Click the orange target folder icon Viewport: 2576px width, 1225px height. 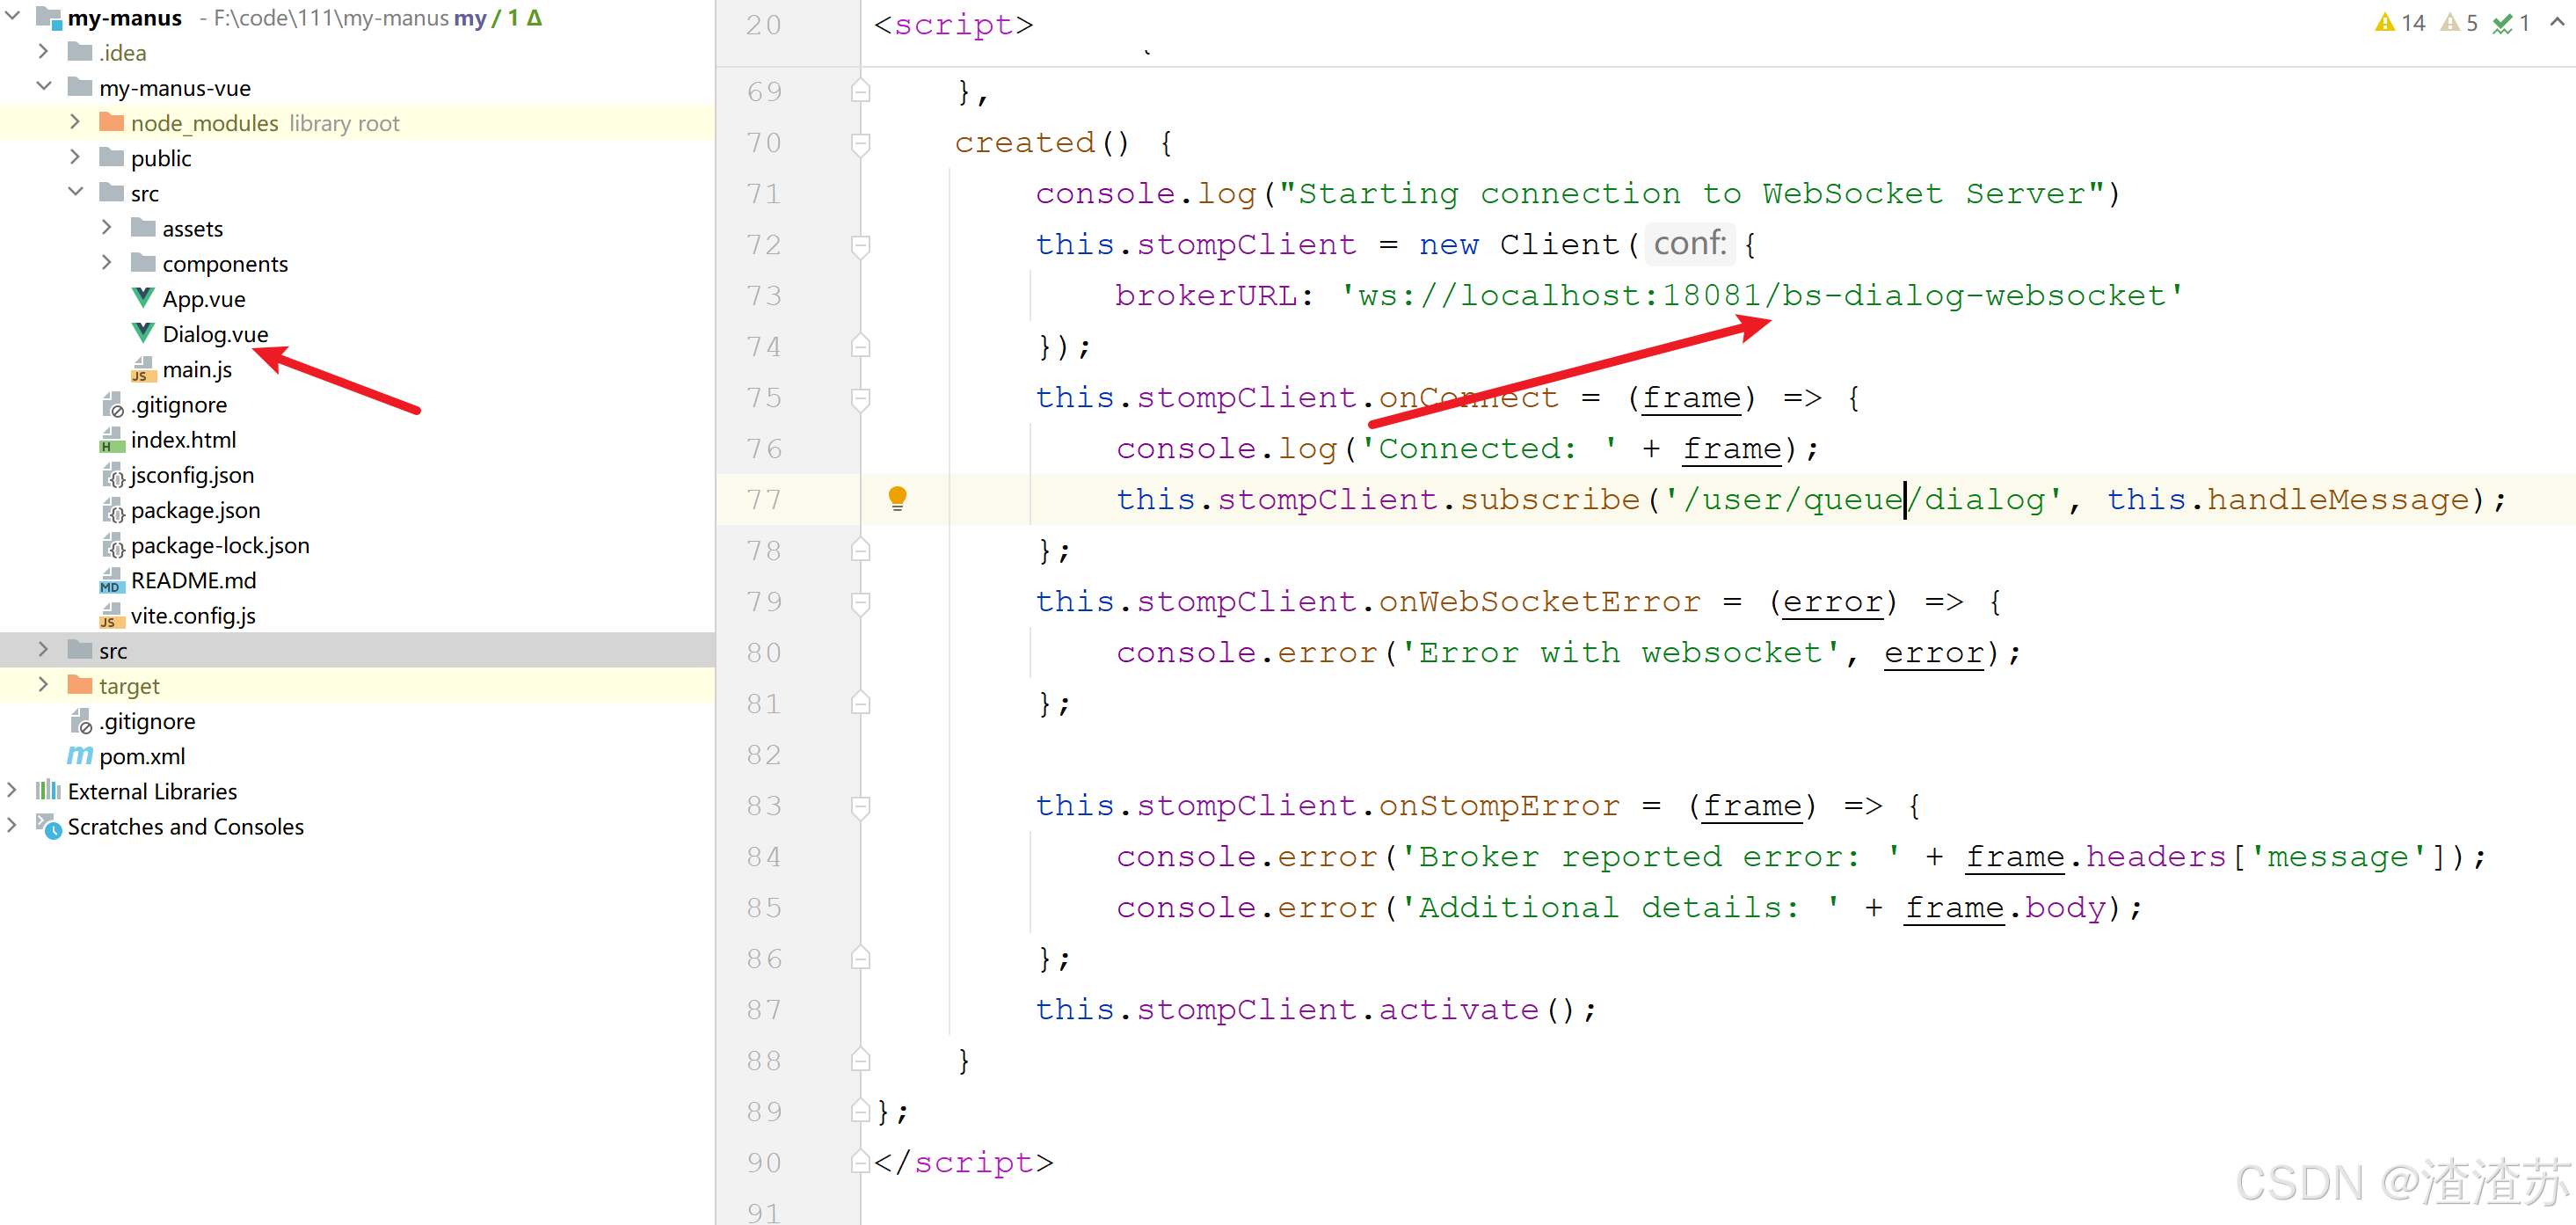click(x=80, y=685)
